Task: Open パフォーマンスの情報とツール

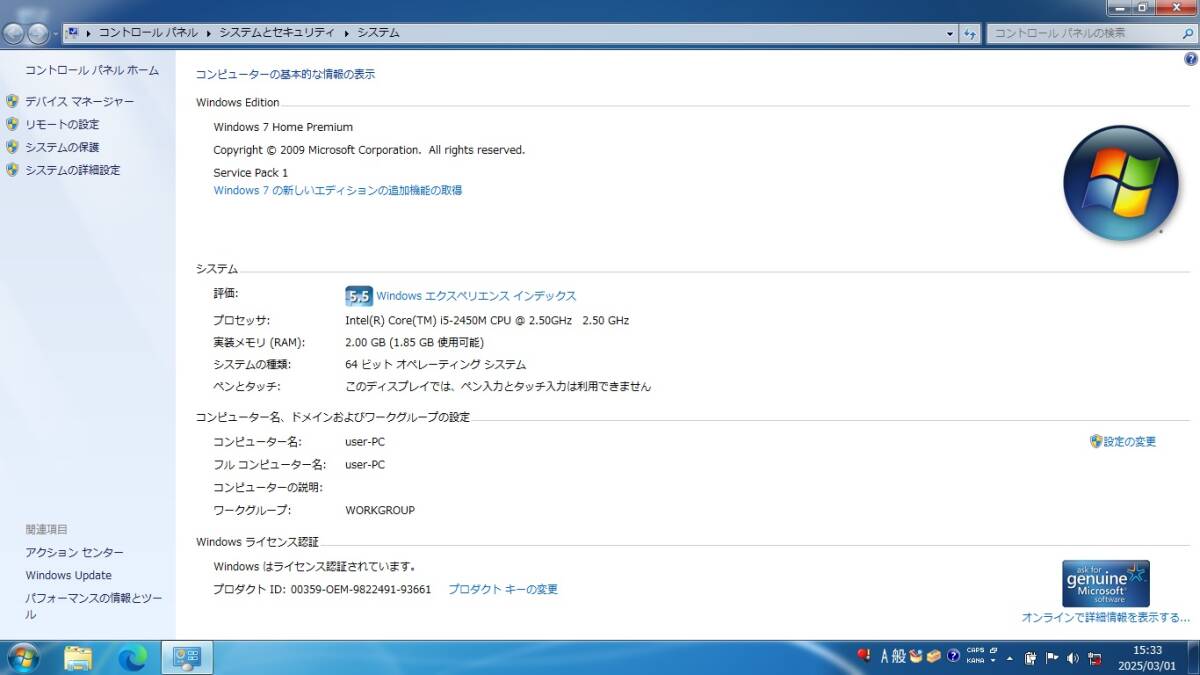Action: (94, 606)
